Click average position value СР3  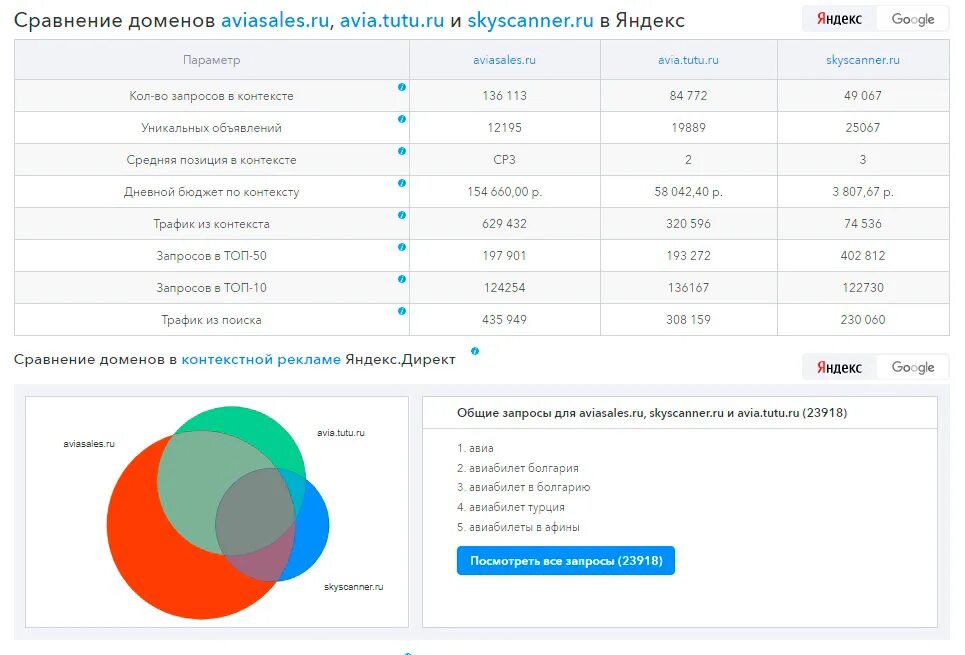[504, 160]
